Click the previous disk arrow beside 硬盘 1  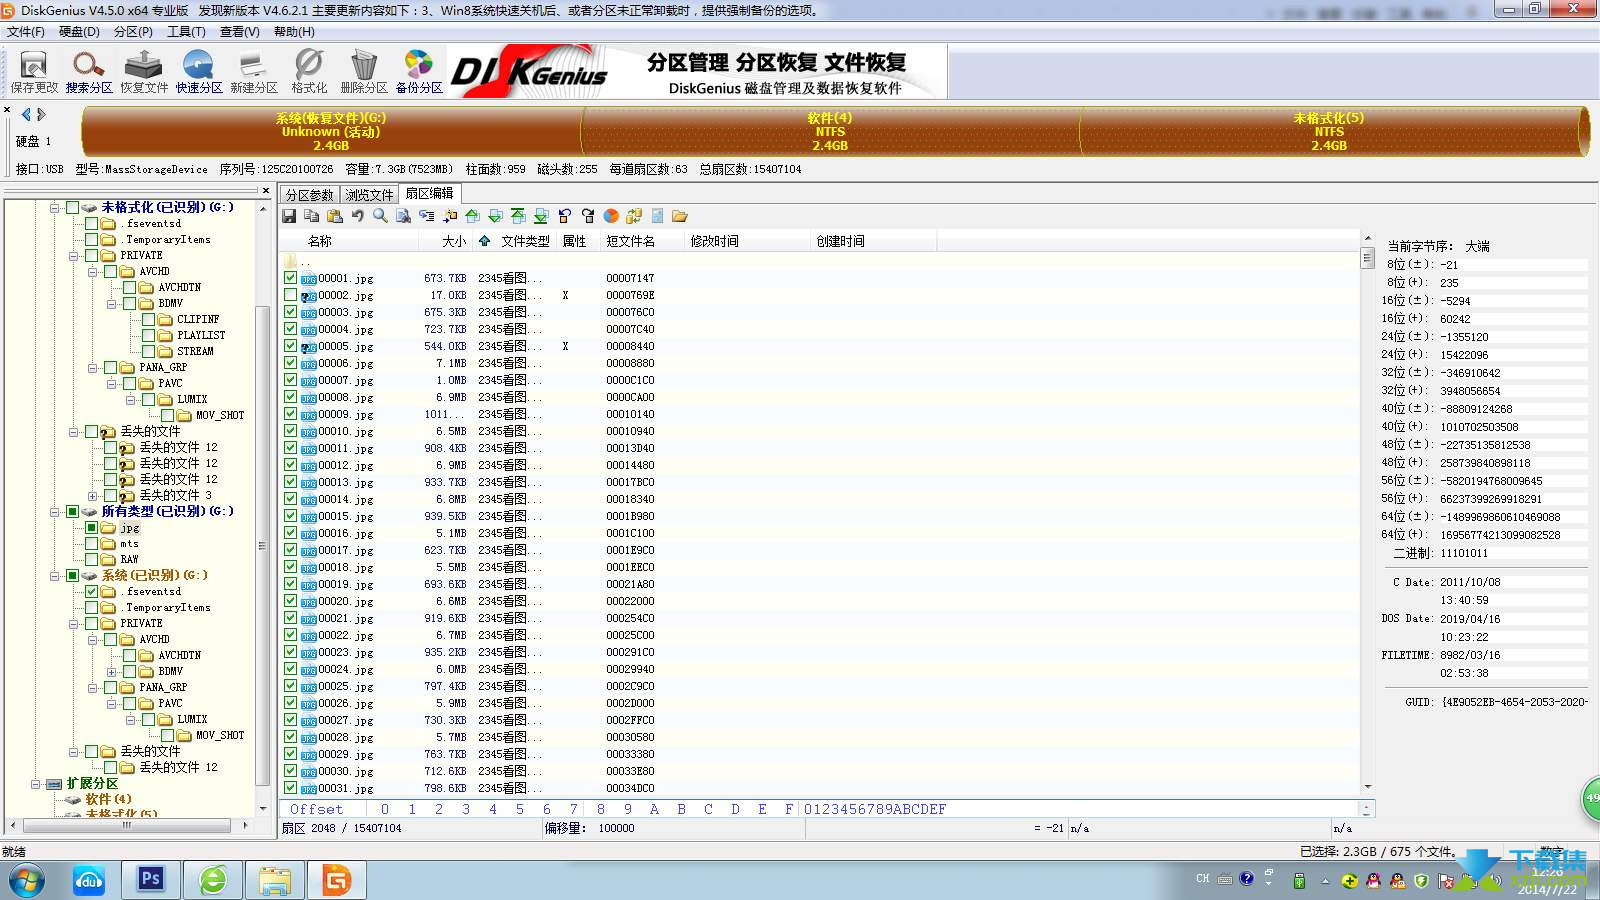(x=26, y=115)
